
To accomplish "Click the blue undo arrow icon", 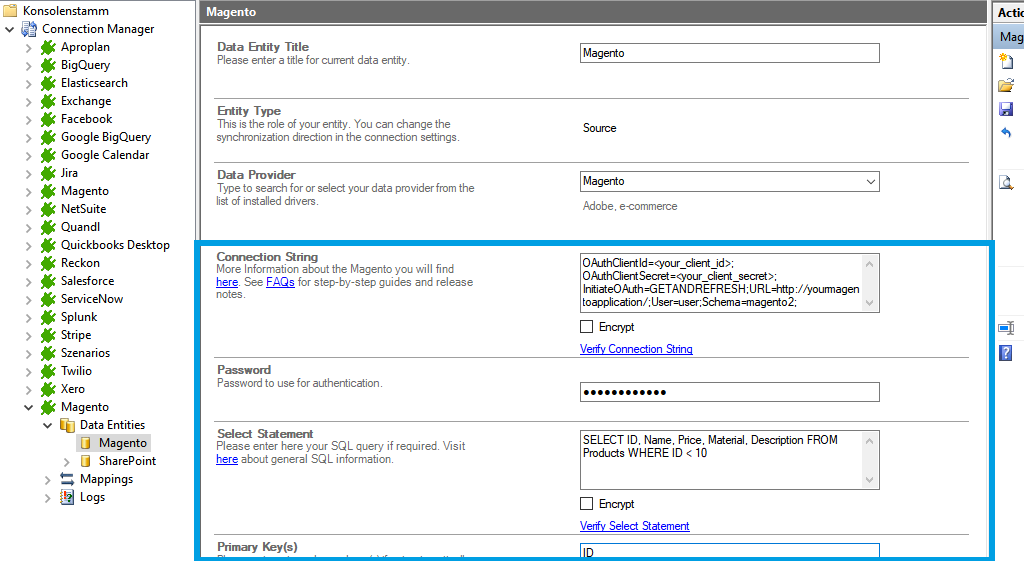I will (x=1006, y=133).
